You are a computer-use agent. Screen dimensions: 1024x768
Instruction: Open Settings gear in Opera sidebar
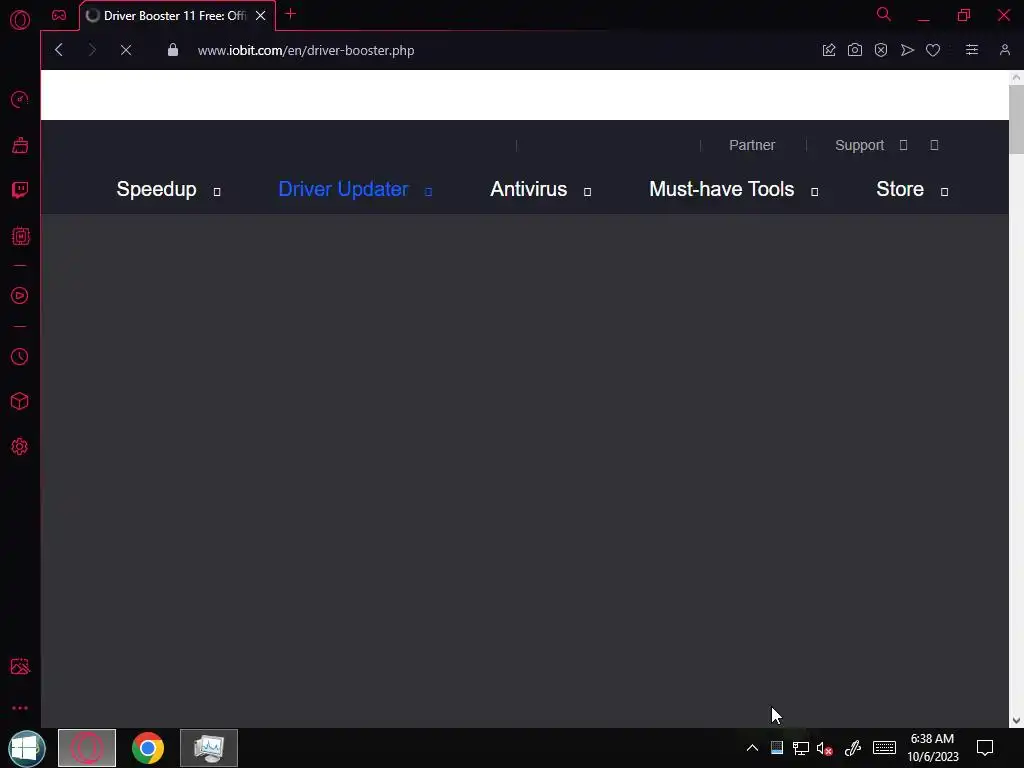(20, 447)
